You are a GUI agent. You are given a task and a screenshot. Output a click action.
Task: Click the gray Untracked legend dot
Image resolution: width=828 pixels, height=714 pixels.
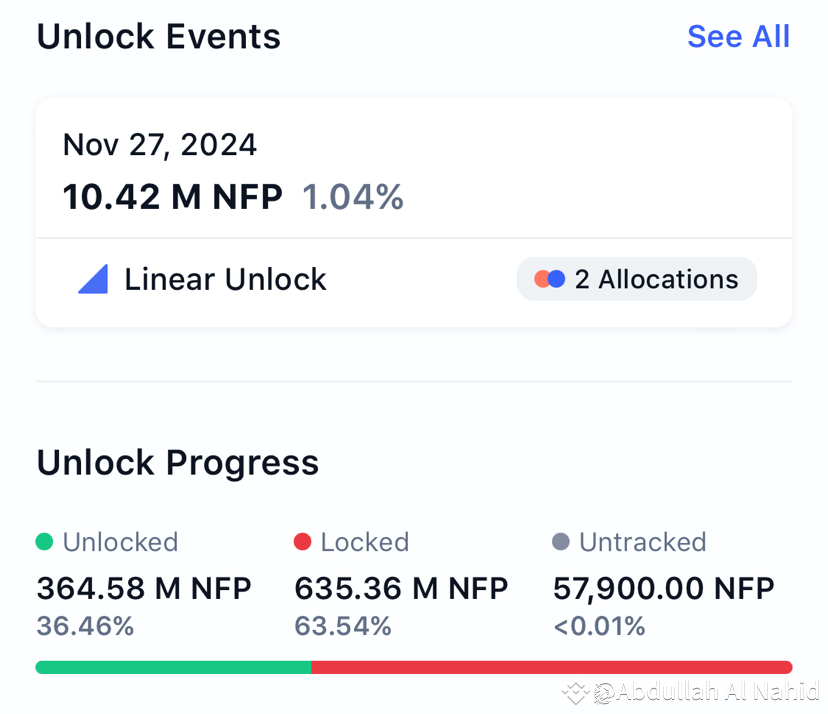click(561, 541)
